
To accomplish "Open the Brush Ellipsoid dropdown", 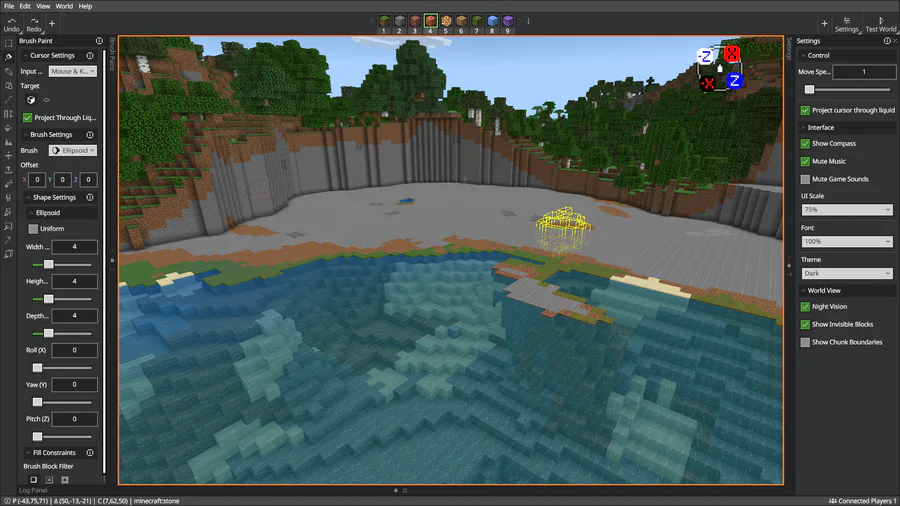I will click(x=73, y=150).
